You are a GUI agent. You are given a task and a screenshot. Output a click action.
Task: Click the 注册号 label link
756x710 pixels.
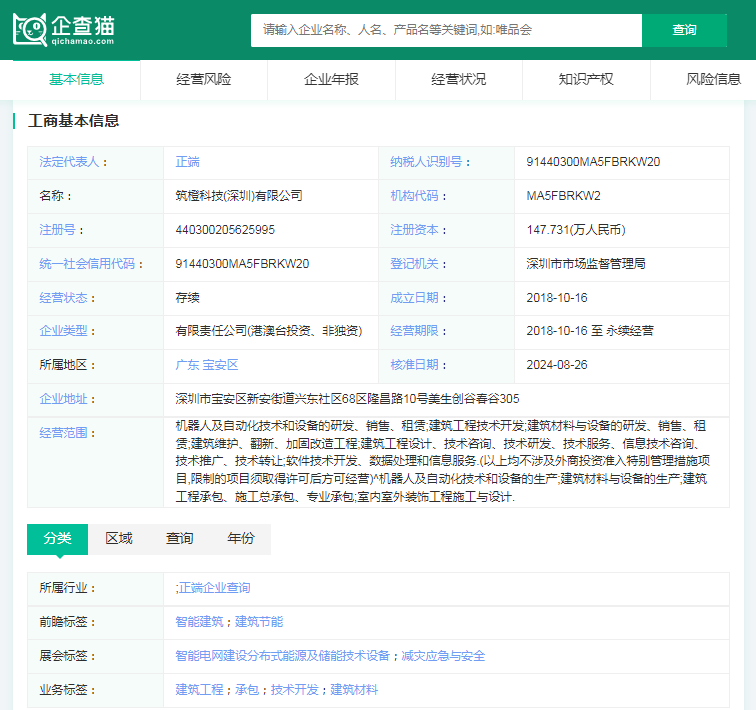pyautogui.click(x=57, y=230)
